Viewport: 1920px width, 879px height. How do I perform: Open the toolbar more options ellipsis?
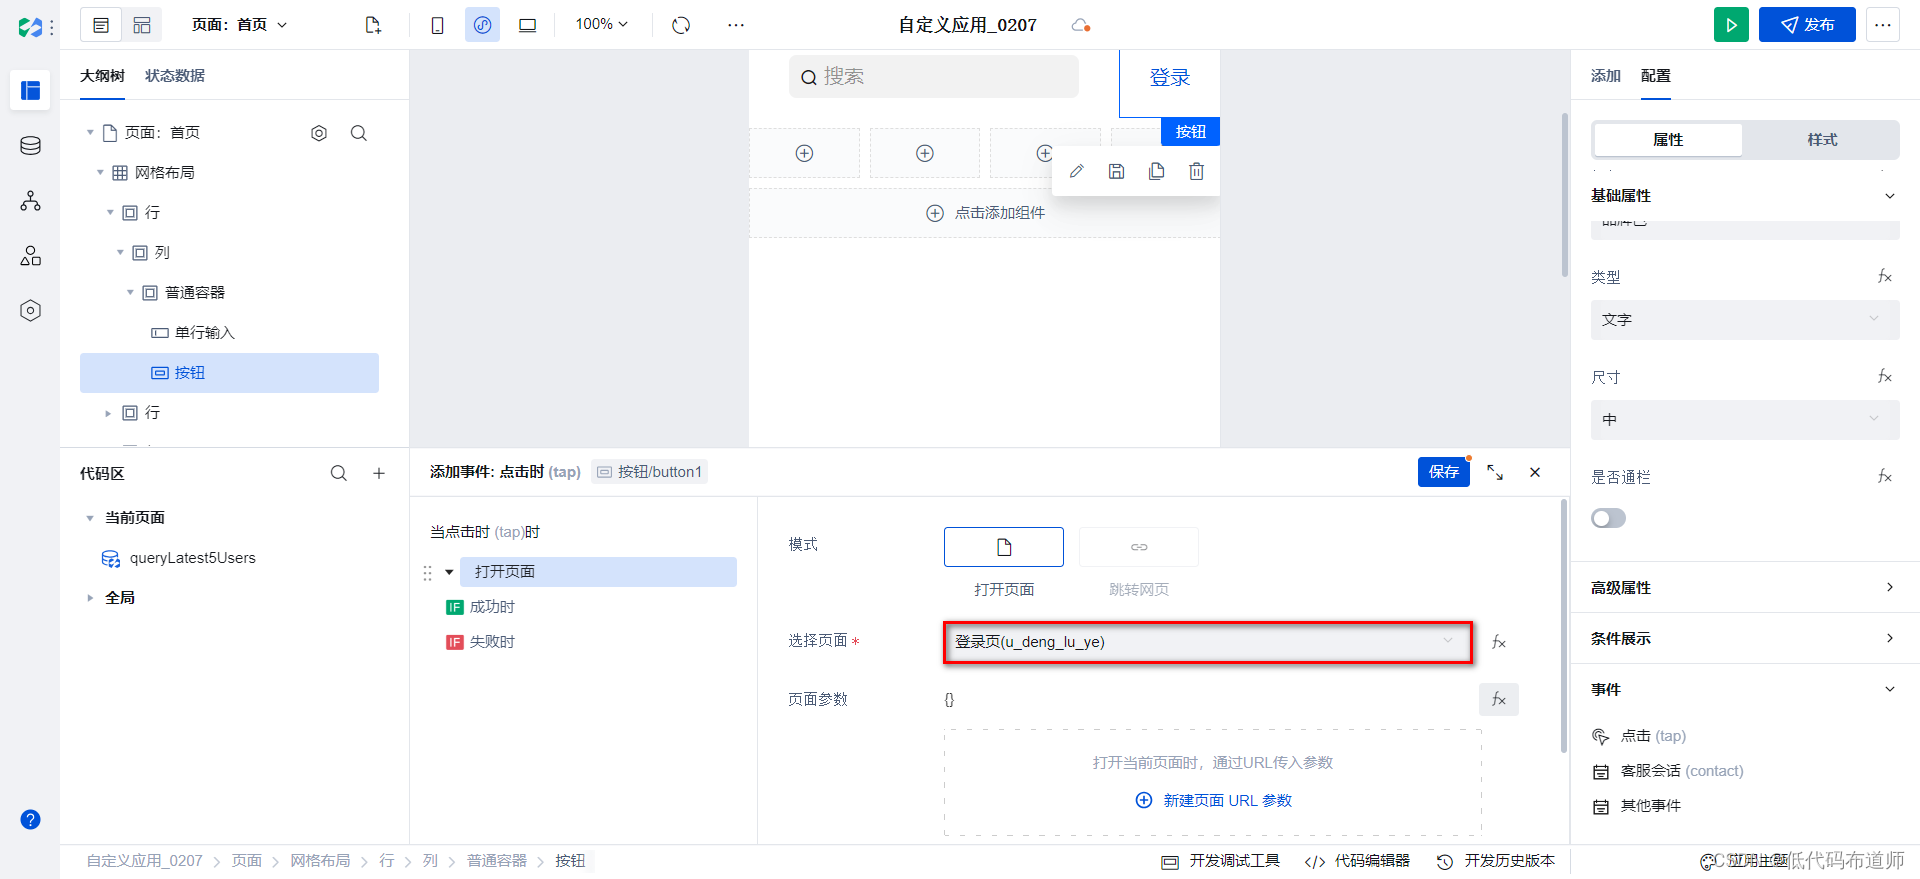[x=736, y=25]
